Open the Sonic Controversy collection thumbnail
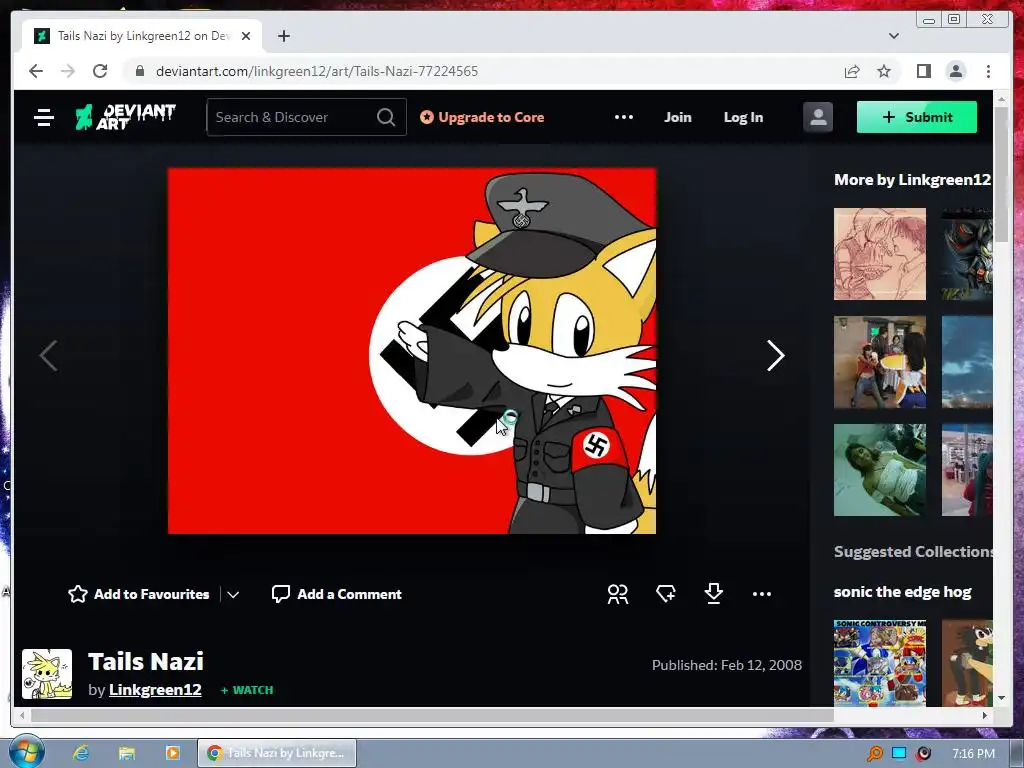 coord(880,663)
